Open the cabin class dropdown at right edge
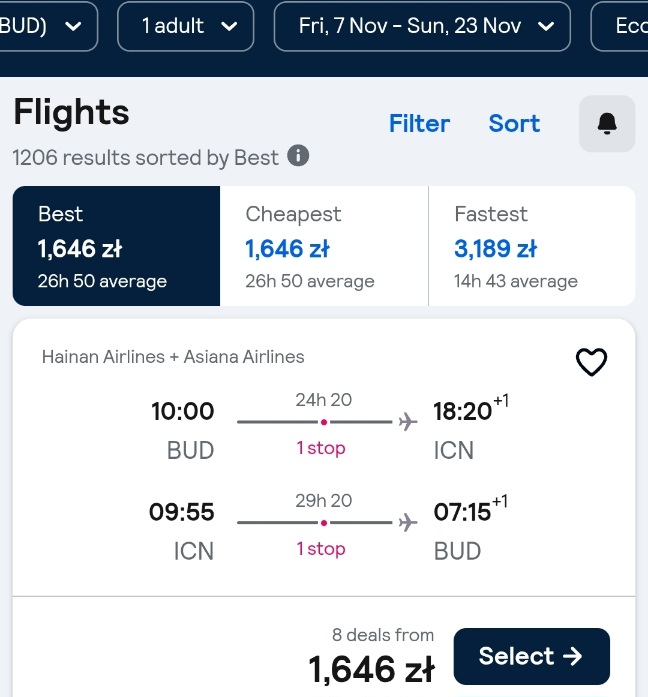The height and width of the screenshot is (697, 648). [x=620, y=26]
